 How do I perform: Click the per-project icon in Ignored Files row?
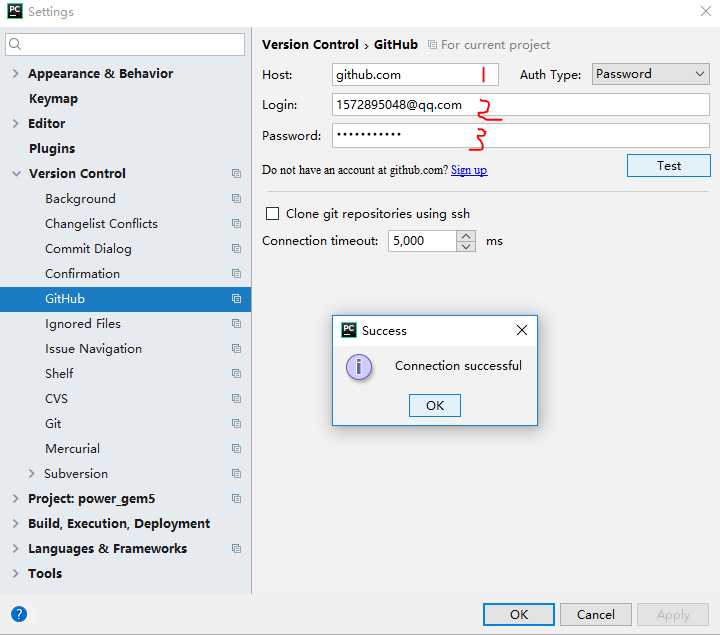(236, 324)
